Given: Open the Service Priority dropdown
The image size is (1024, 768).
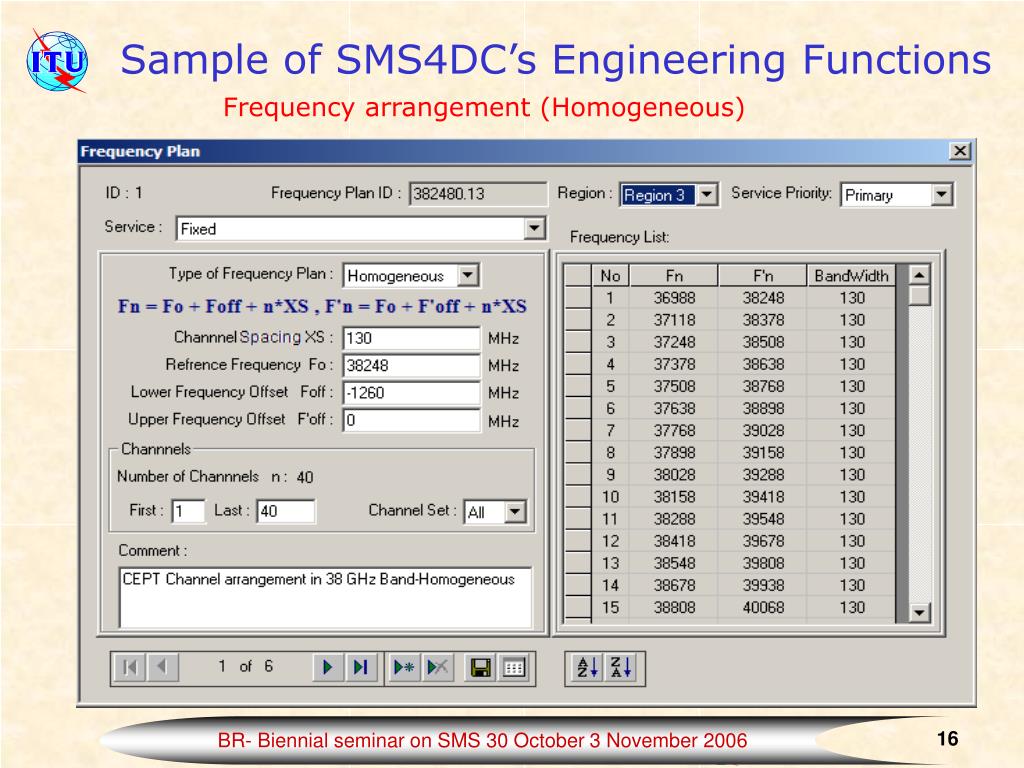Looking at the screenshot, I should pos(941,195).
